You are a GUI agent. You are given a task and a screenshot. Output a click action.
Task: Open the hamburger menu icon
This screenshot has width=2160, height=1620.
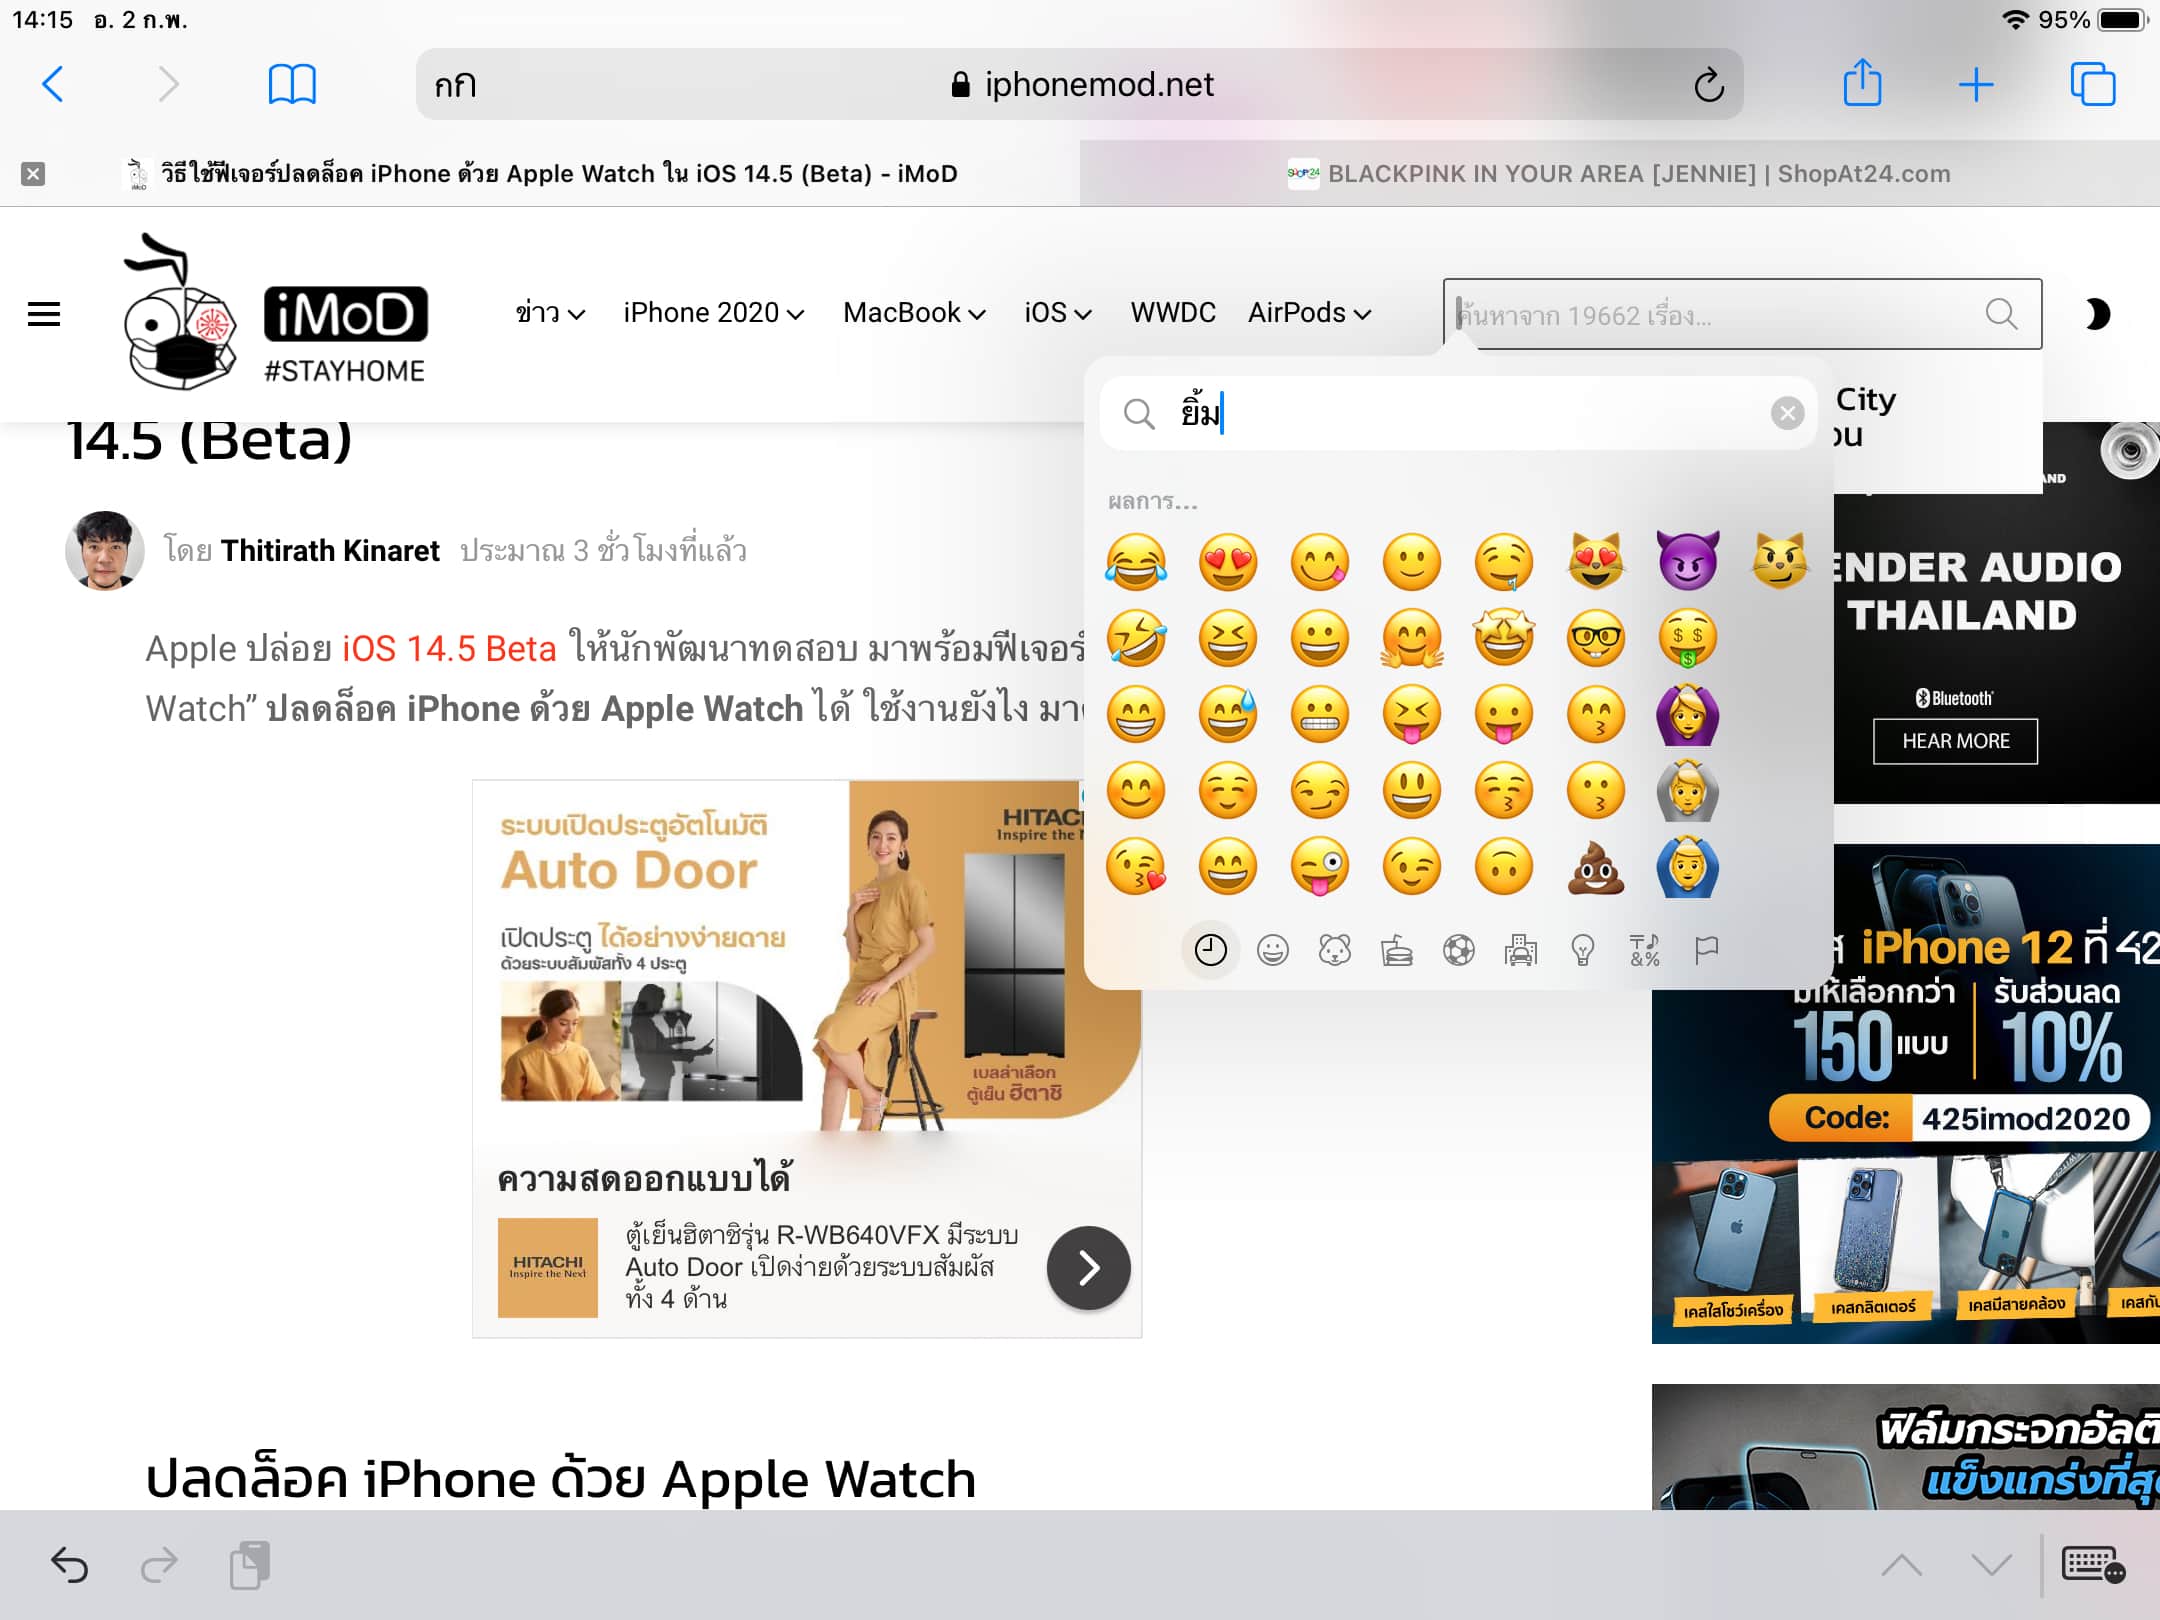click(x=44, y=314)
